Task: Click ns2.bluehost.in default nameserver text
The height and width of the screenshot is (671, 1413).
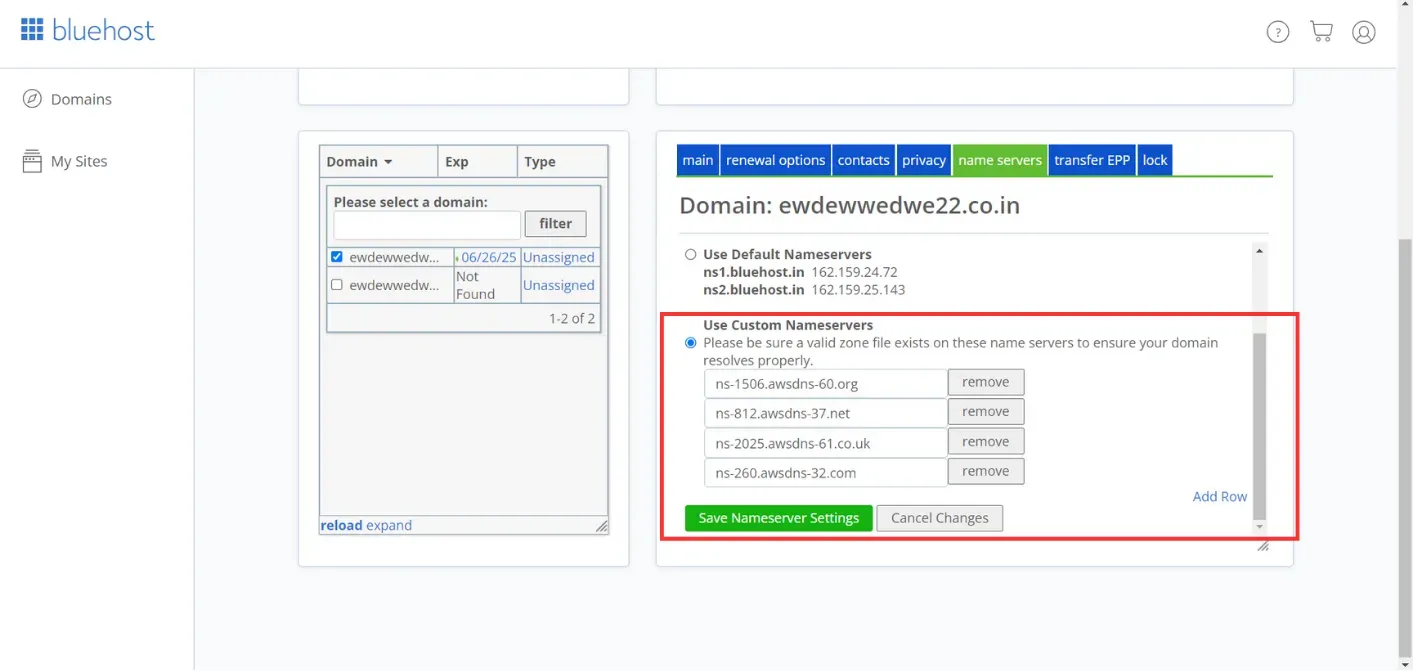Action: (754, 290)
